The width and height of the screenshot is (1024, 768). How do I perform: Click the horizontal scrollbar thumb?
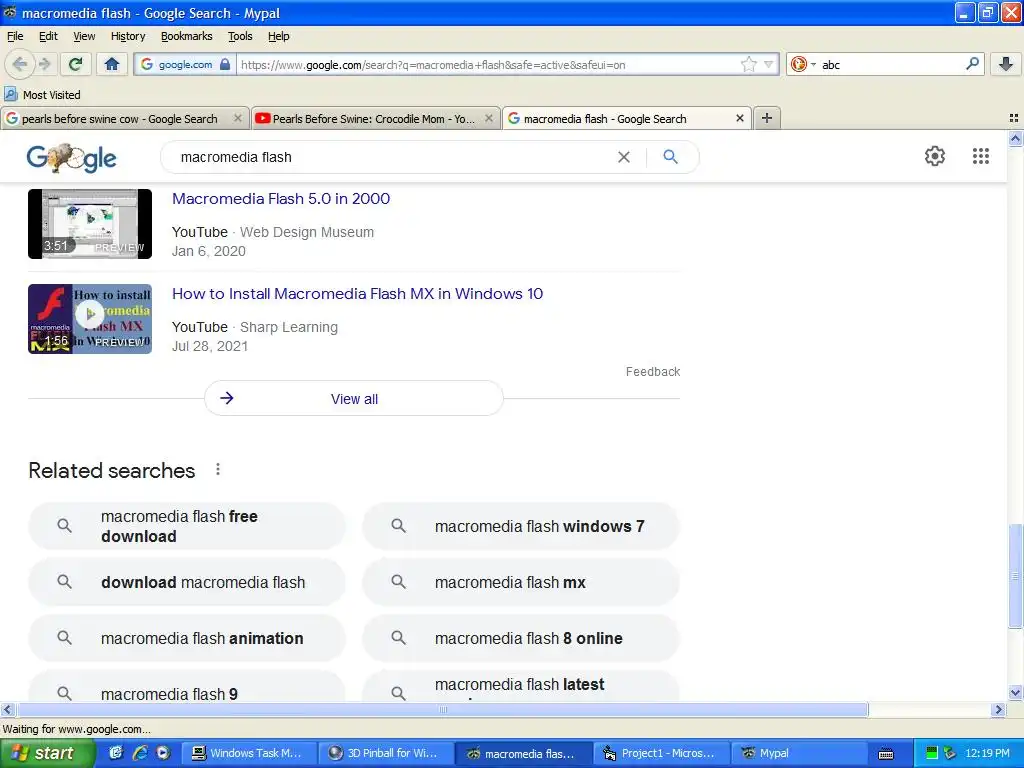tap(442, 710)
